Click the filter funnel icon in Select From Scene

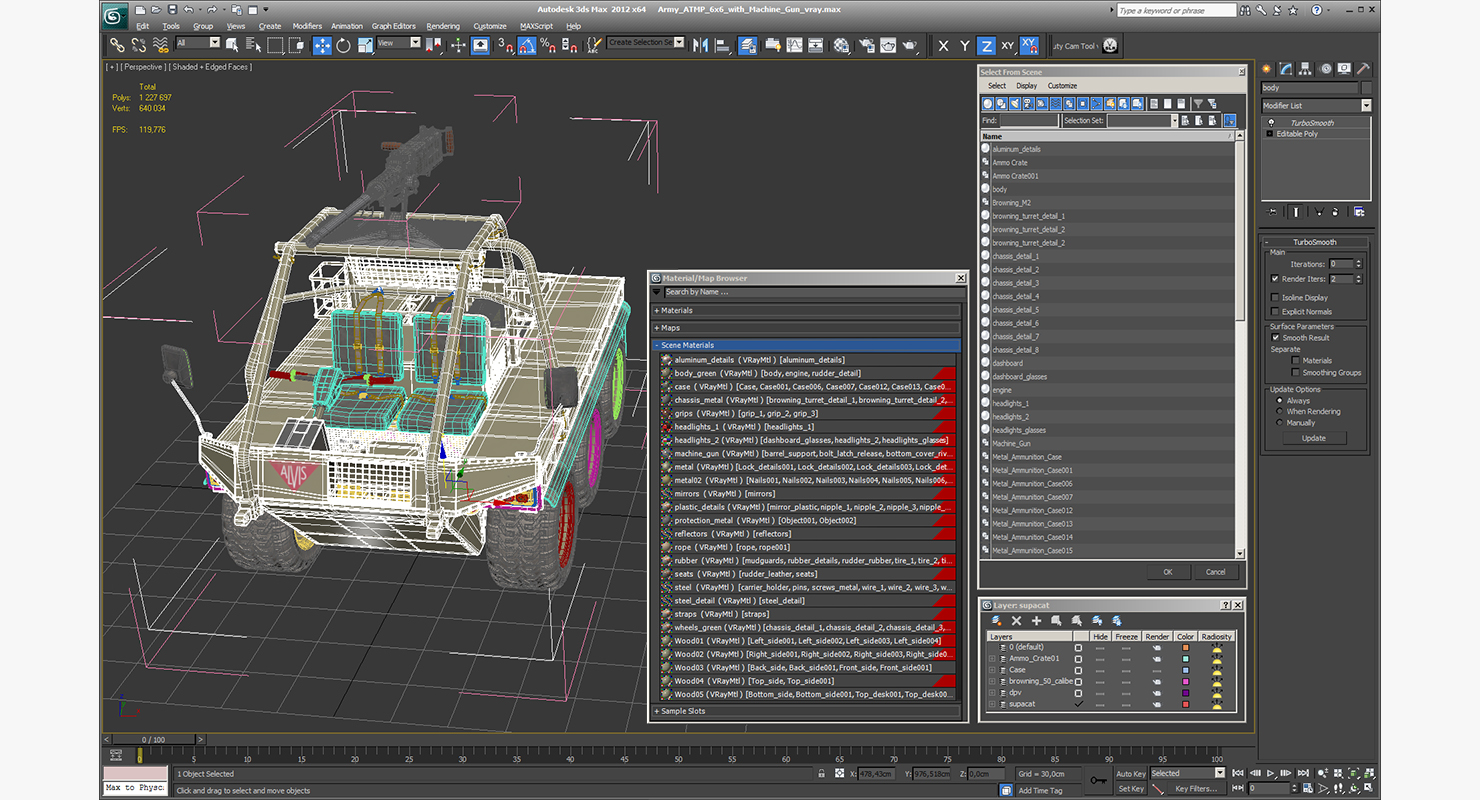[1198, 103]
